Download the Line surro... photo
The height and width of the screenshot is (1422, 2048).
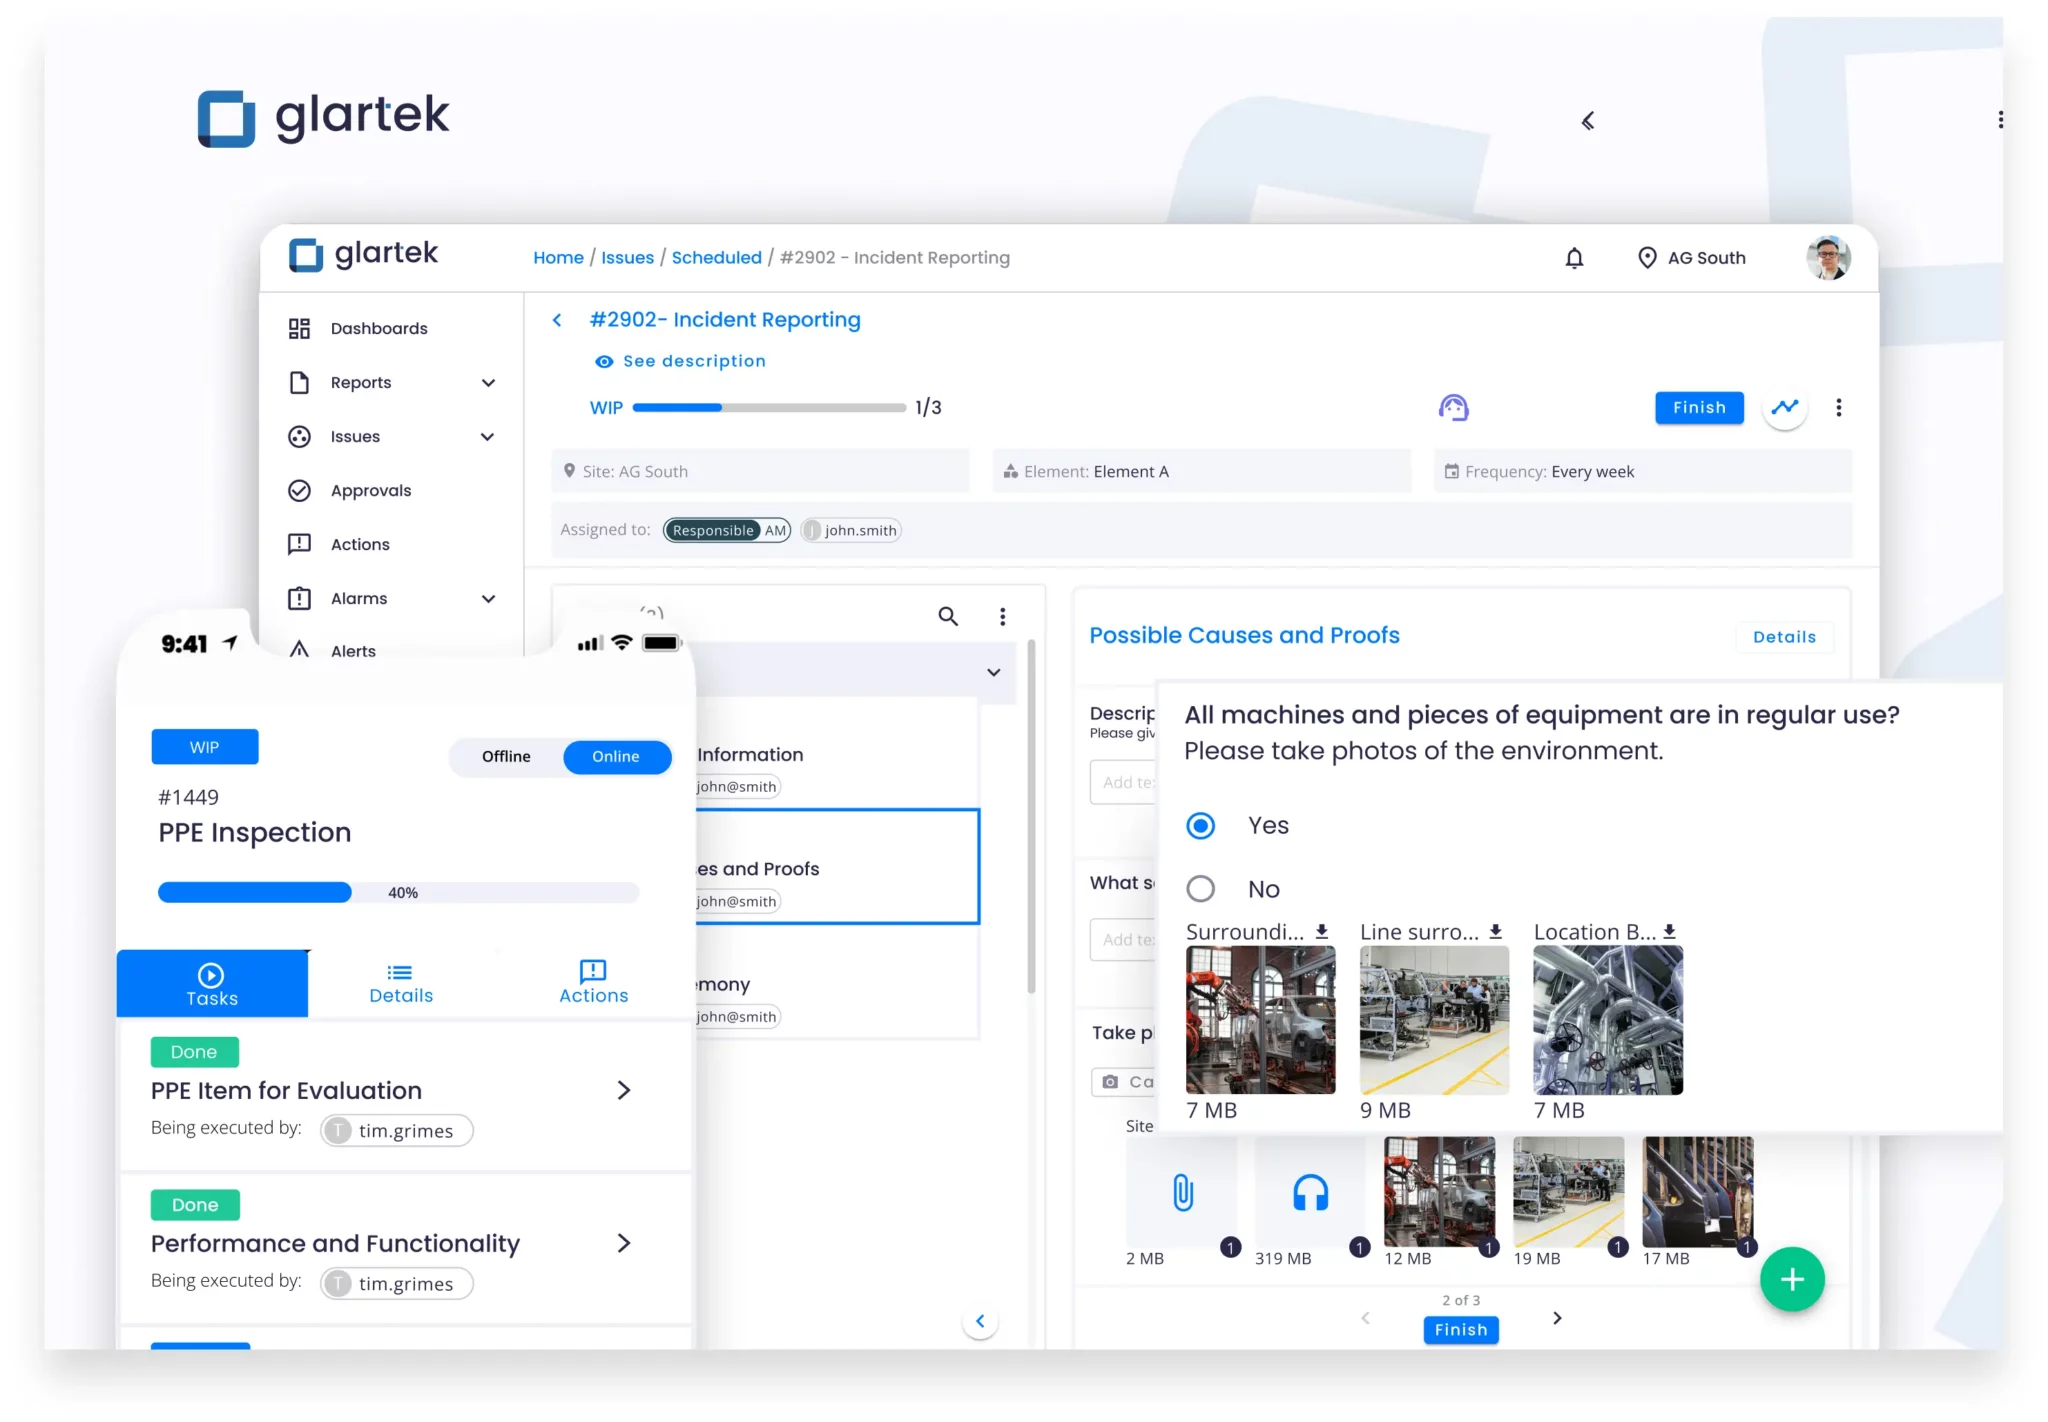1496,932
